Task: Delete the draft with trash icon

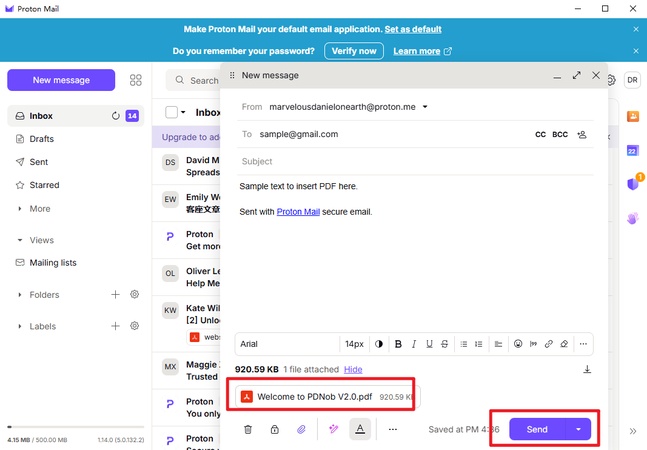Action: (x=248, y=429)
